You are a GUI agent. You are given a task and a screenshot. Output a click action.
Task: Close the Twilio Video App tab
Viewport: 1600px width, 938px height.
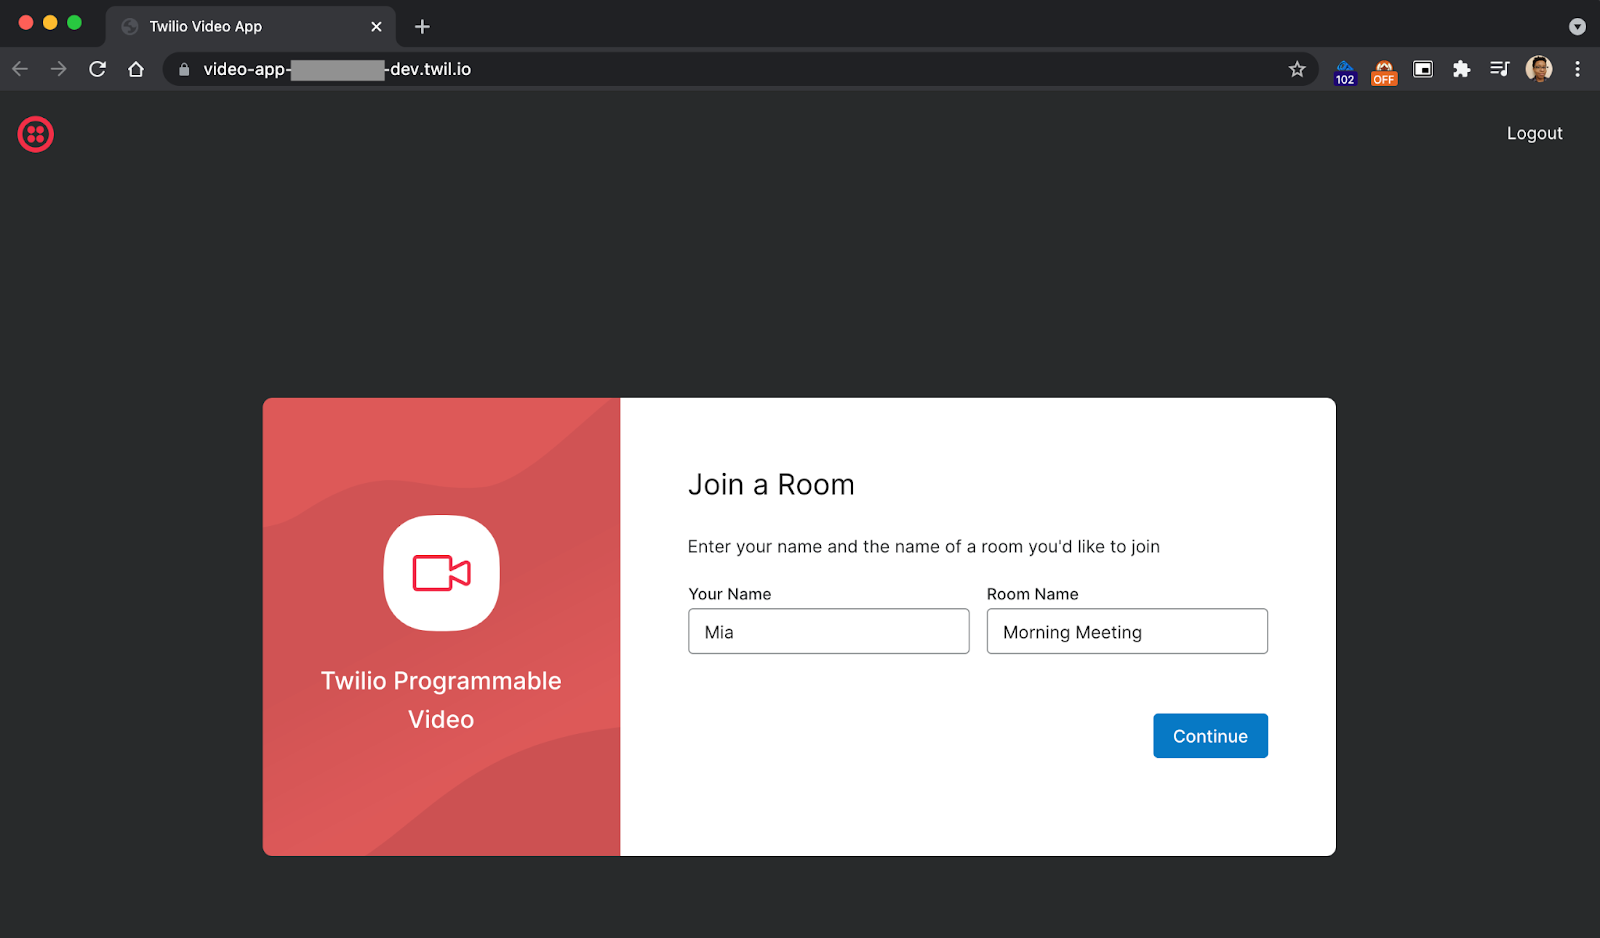click(376, 27)
